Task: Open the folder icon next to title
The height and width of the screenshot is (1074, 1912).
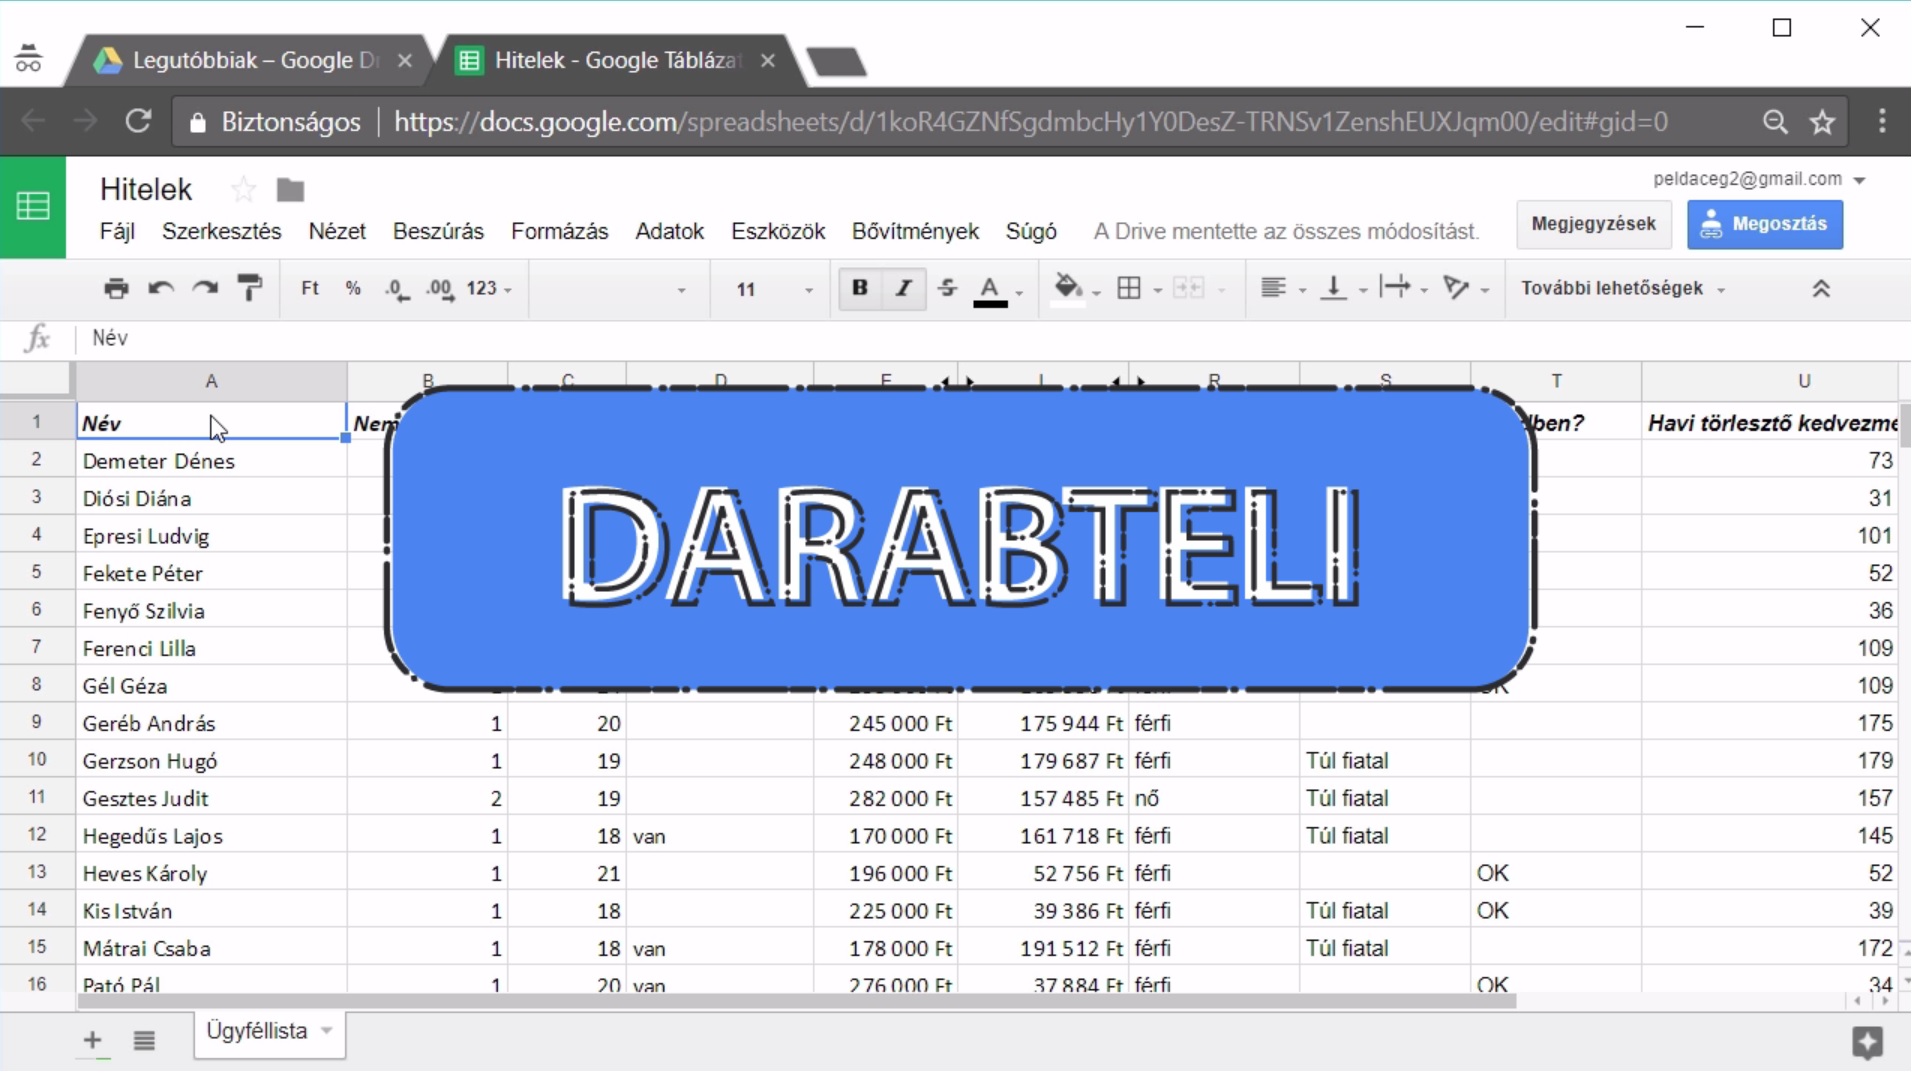Action: tap(290, 190)
